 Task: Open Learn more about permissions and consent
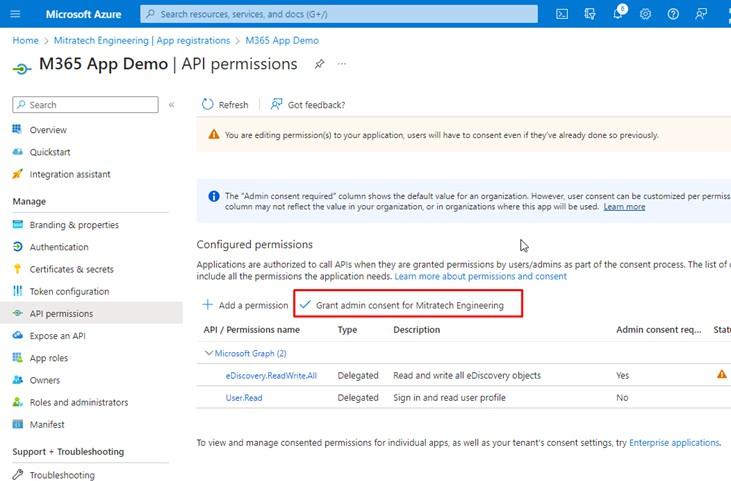click(481, 276)
